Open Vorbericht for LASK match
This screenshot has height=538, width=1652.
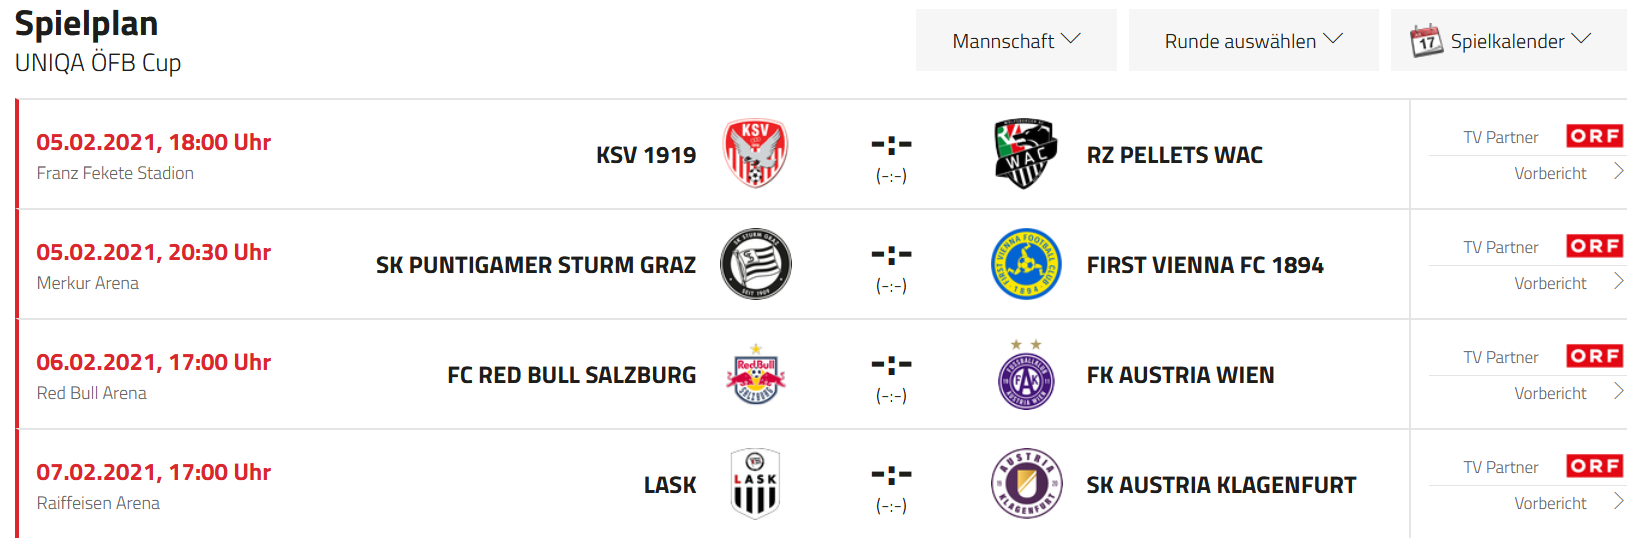[x=1568, y=503]
